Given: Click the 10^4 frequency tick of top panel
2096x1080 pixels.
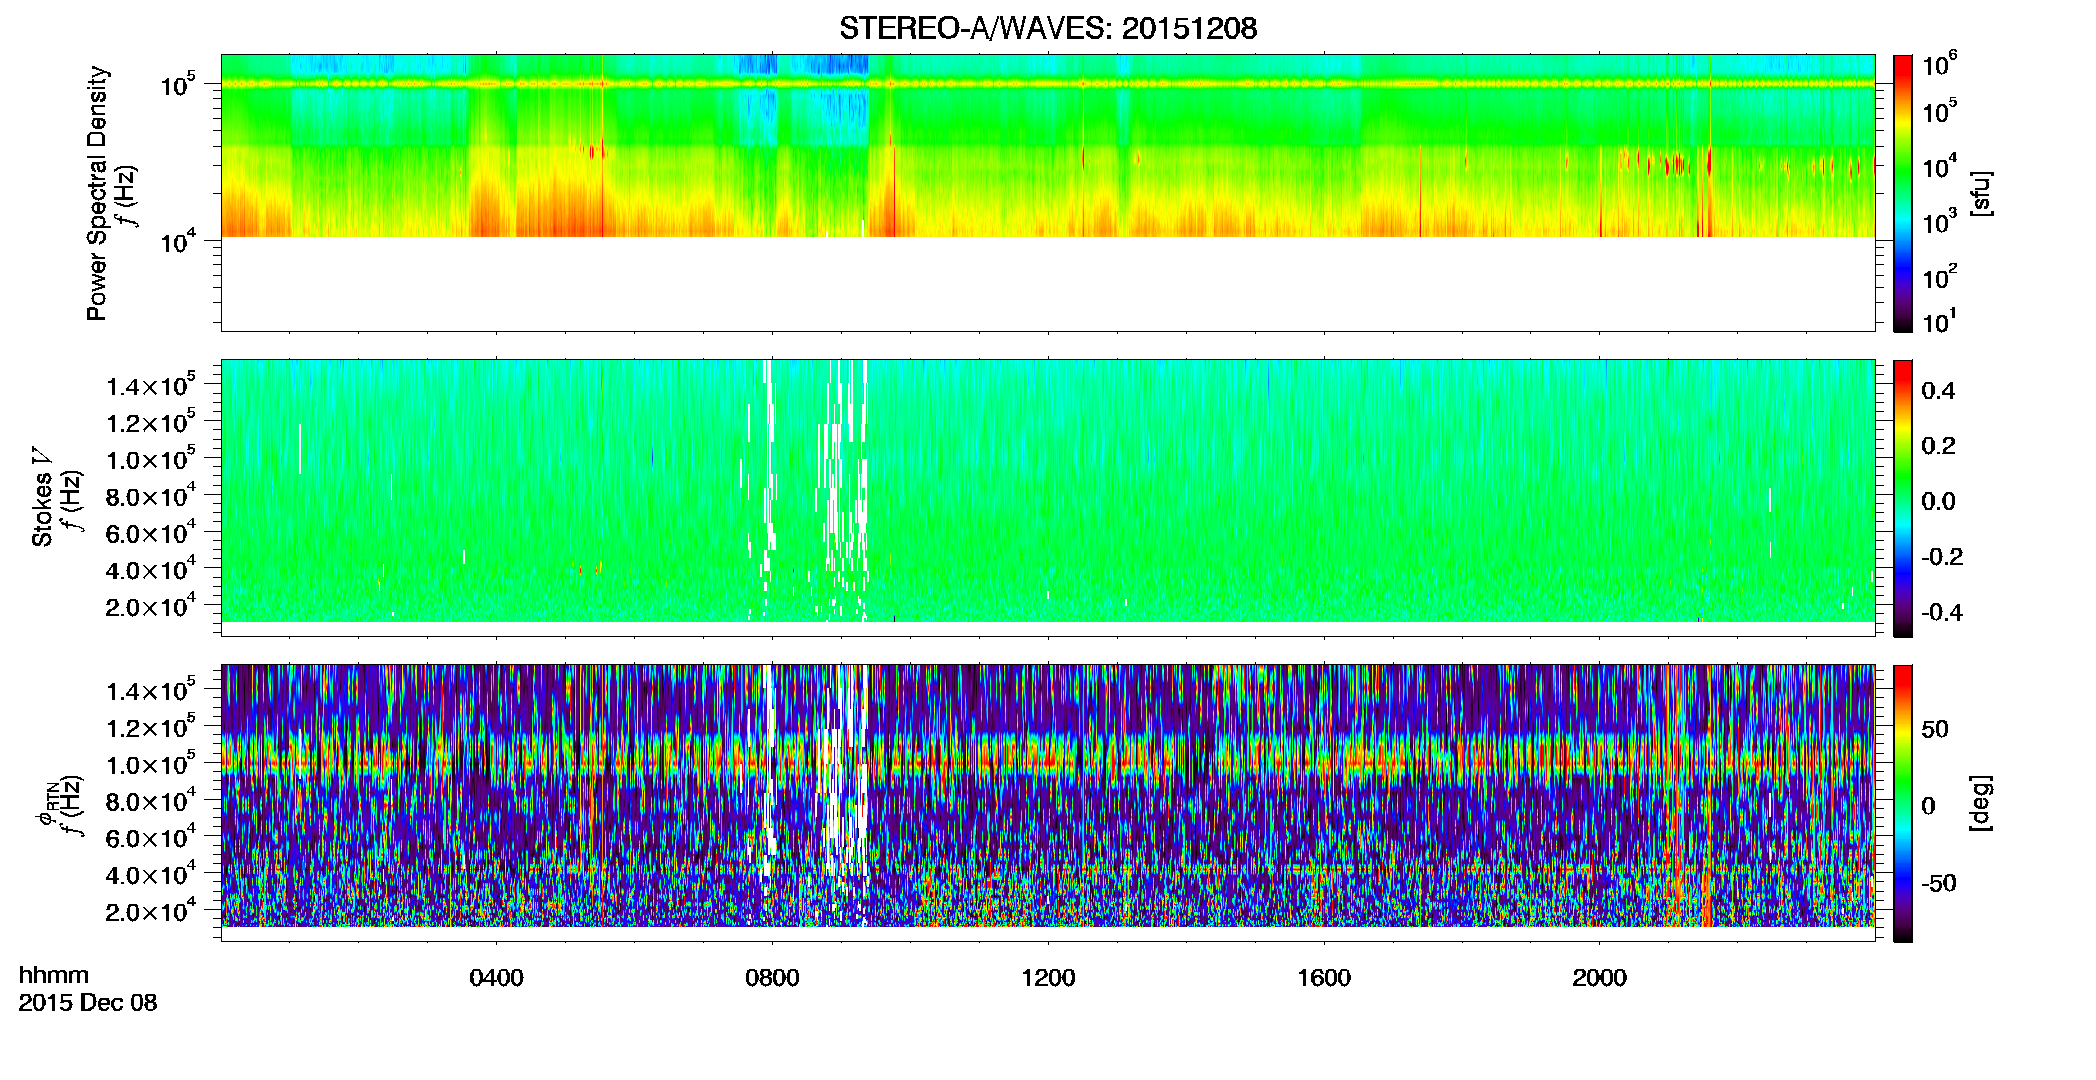Looking at the screenshot, I should [178, 241].
